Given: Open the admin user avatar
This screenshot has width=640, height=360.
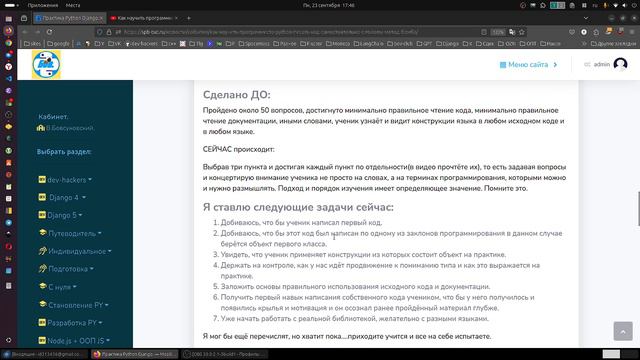Looking at the screenshot, I should click(x=620, y=64).
